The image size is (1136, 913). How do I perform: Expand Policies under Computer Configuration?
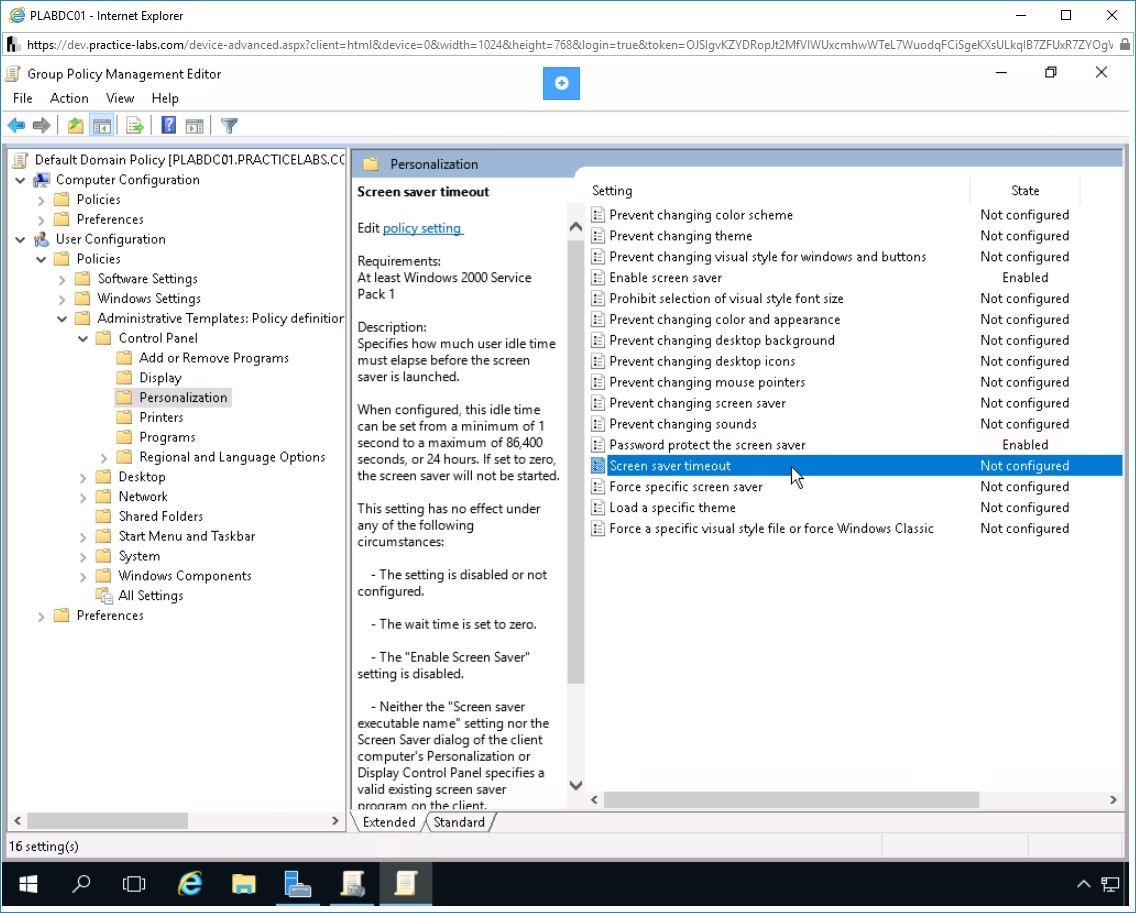pyautogui.click(x=41, y=200)
